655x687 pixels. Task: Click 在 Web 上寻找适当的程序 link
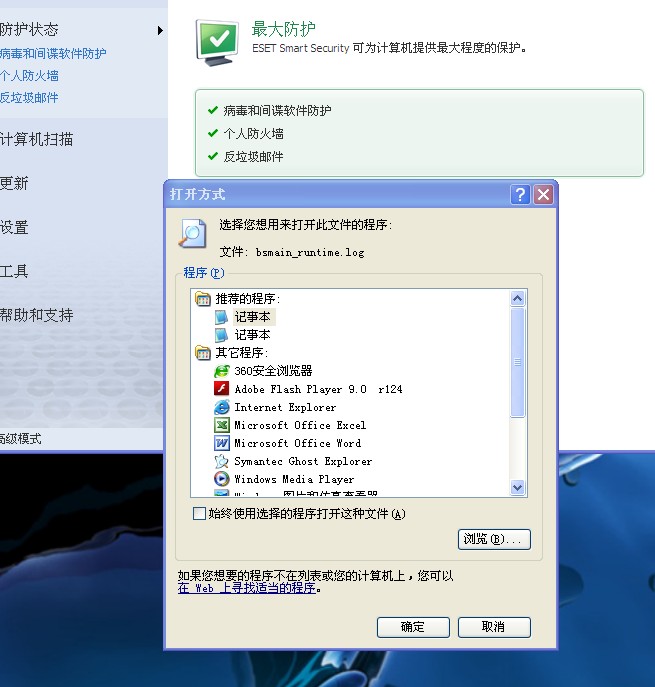click(247, 588)
